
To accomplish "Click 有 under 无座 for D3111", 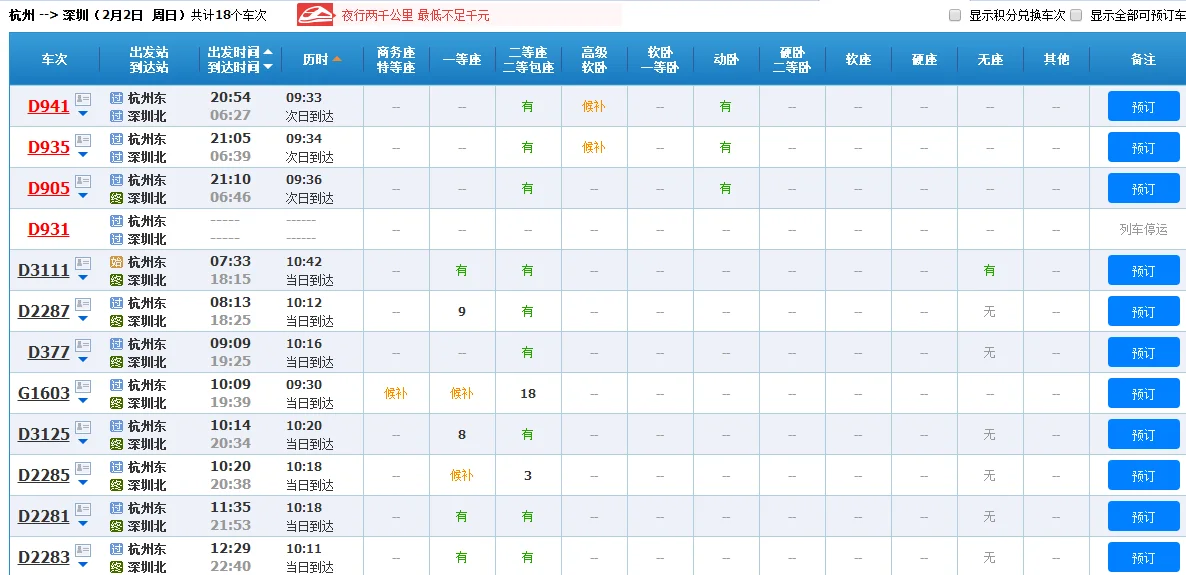I will point(989,270).
